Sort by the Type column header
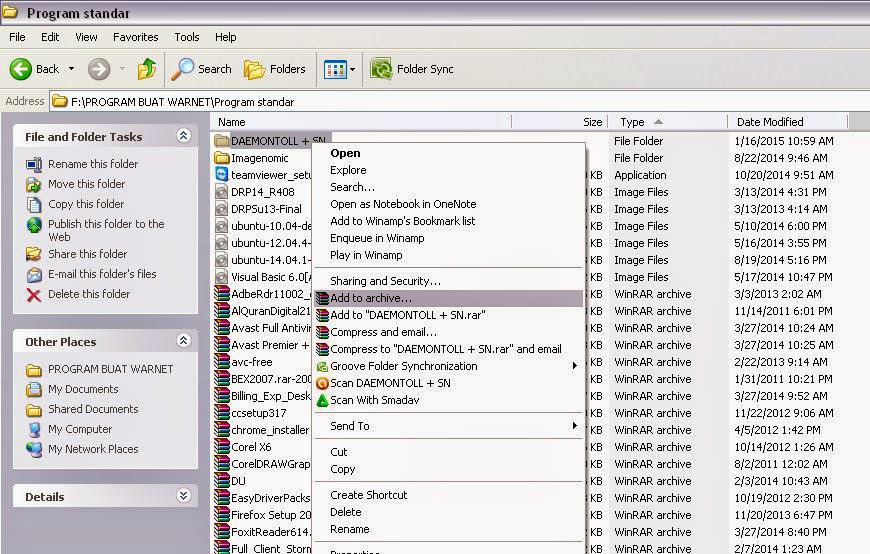This screenshot has height=554, width=870. (x=668, y=122)
